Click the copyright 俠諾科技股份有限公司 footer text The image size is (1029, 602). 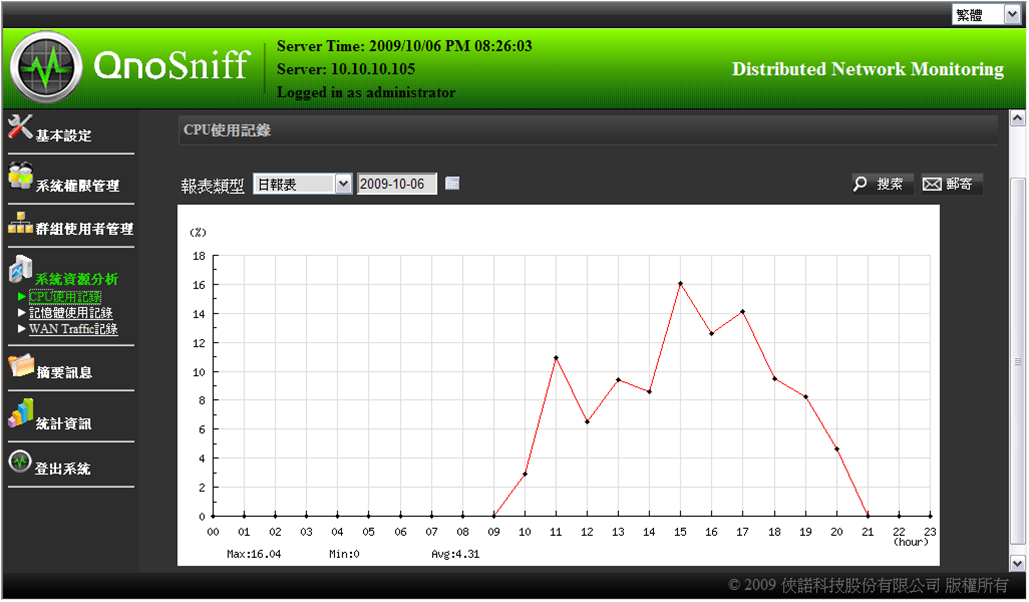click(868, 585)
